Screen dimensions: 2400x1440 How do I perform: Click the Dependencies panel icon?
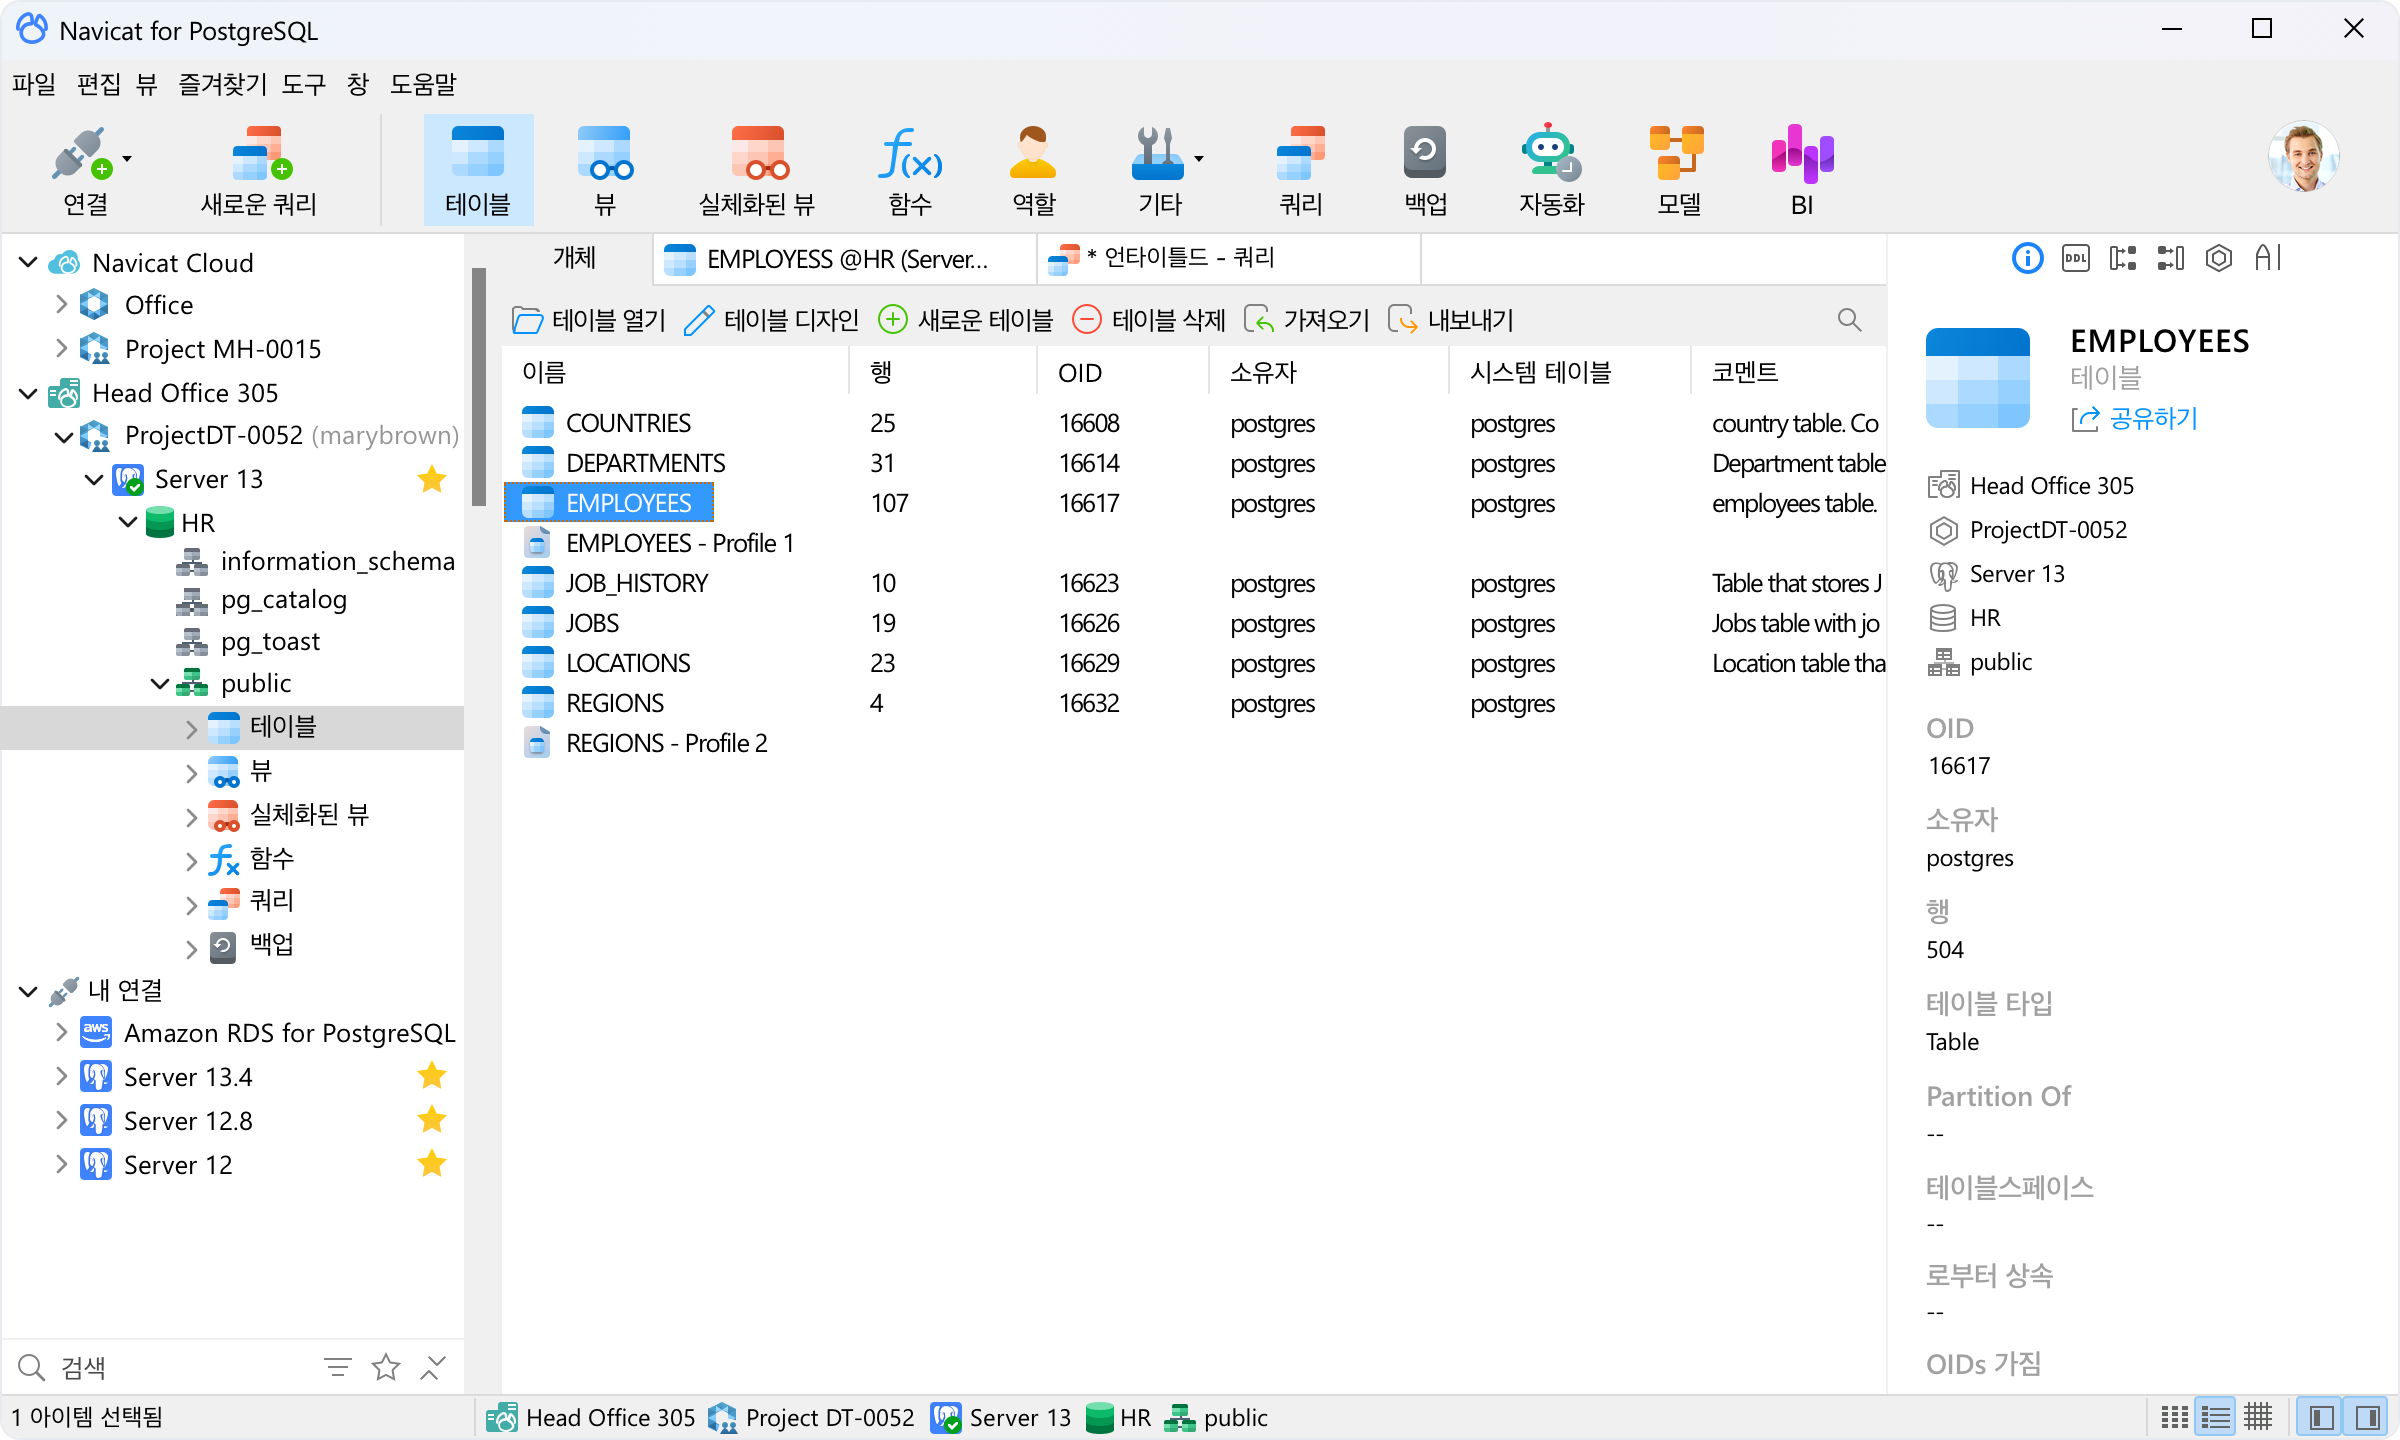[x=2171, y=259]
